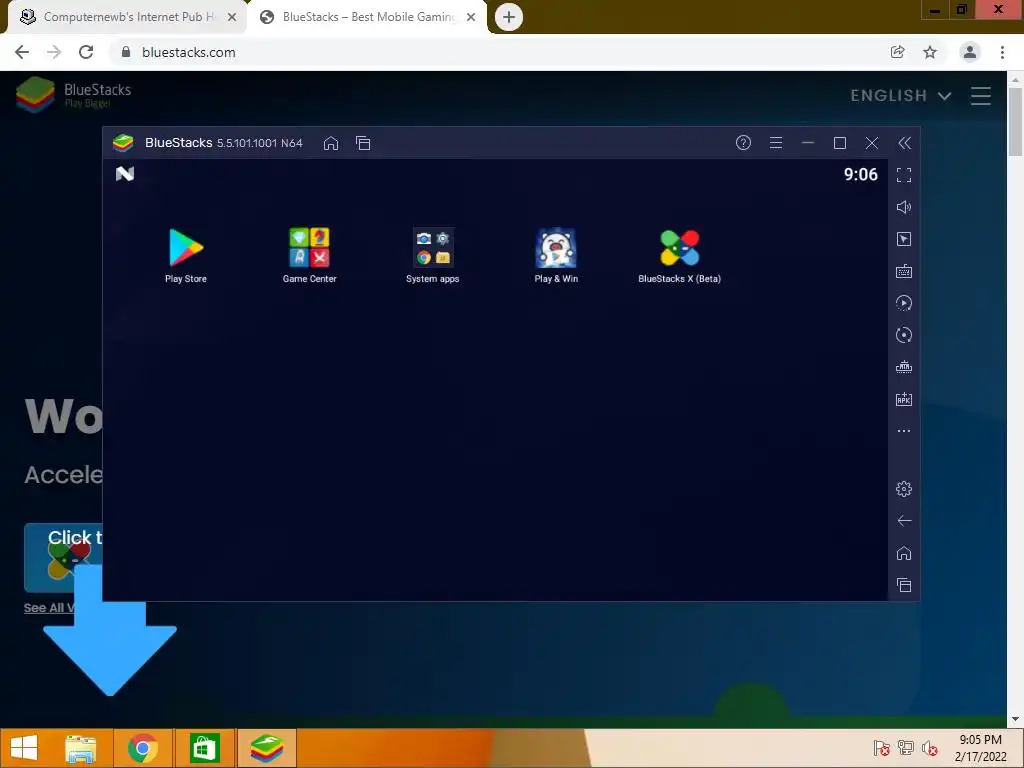The height and width of the screenshot is (768, 1024).
Task: Open the BlueStacks hamburger menu in title bar
Action: pyautogui.click(x=776, y=142)
